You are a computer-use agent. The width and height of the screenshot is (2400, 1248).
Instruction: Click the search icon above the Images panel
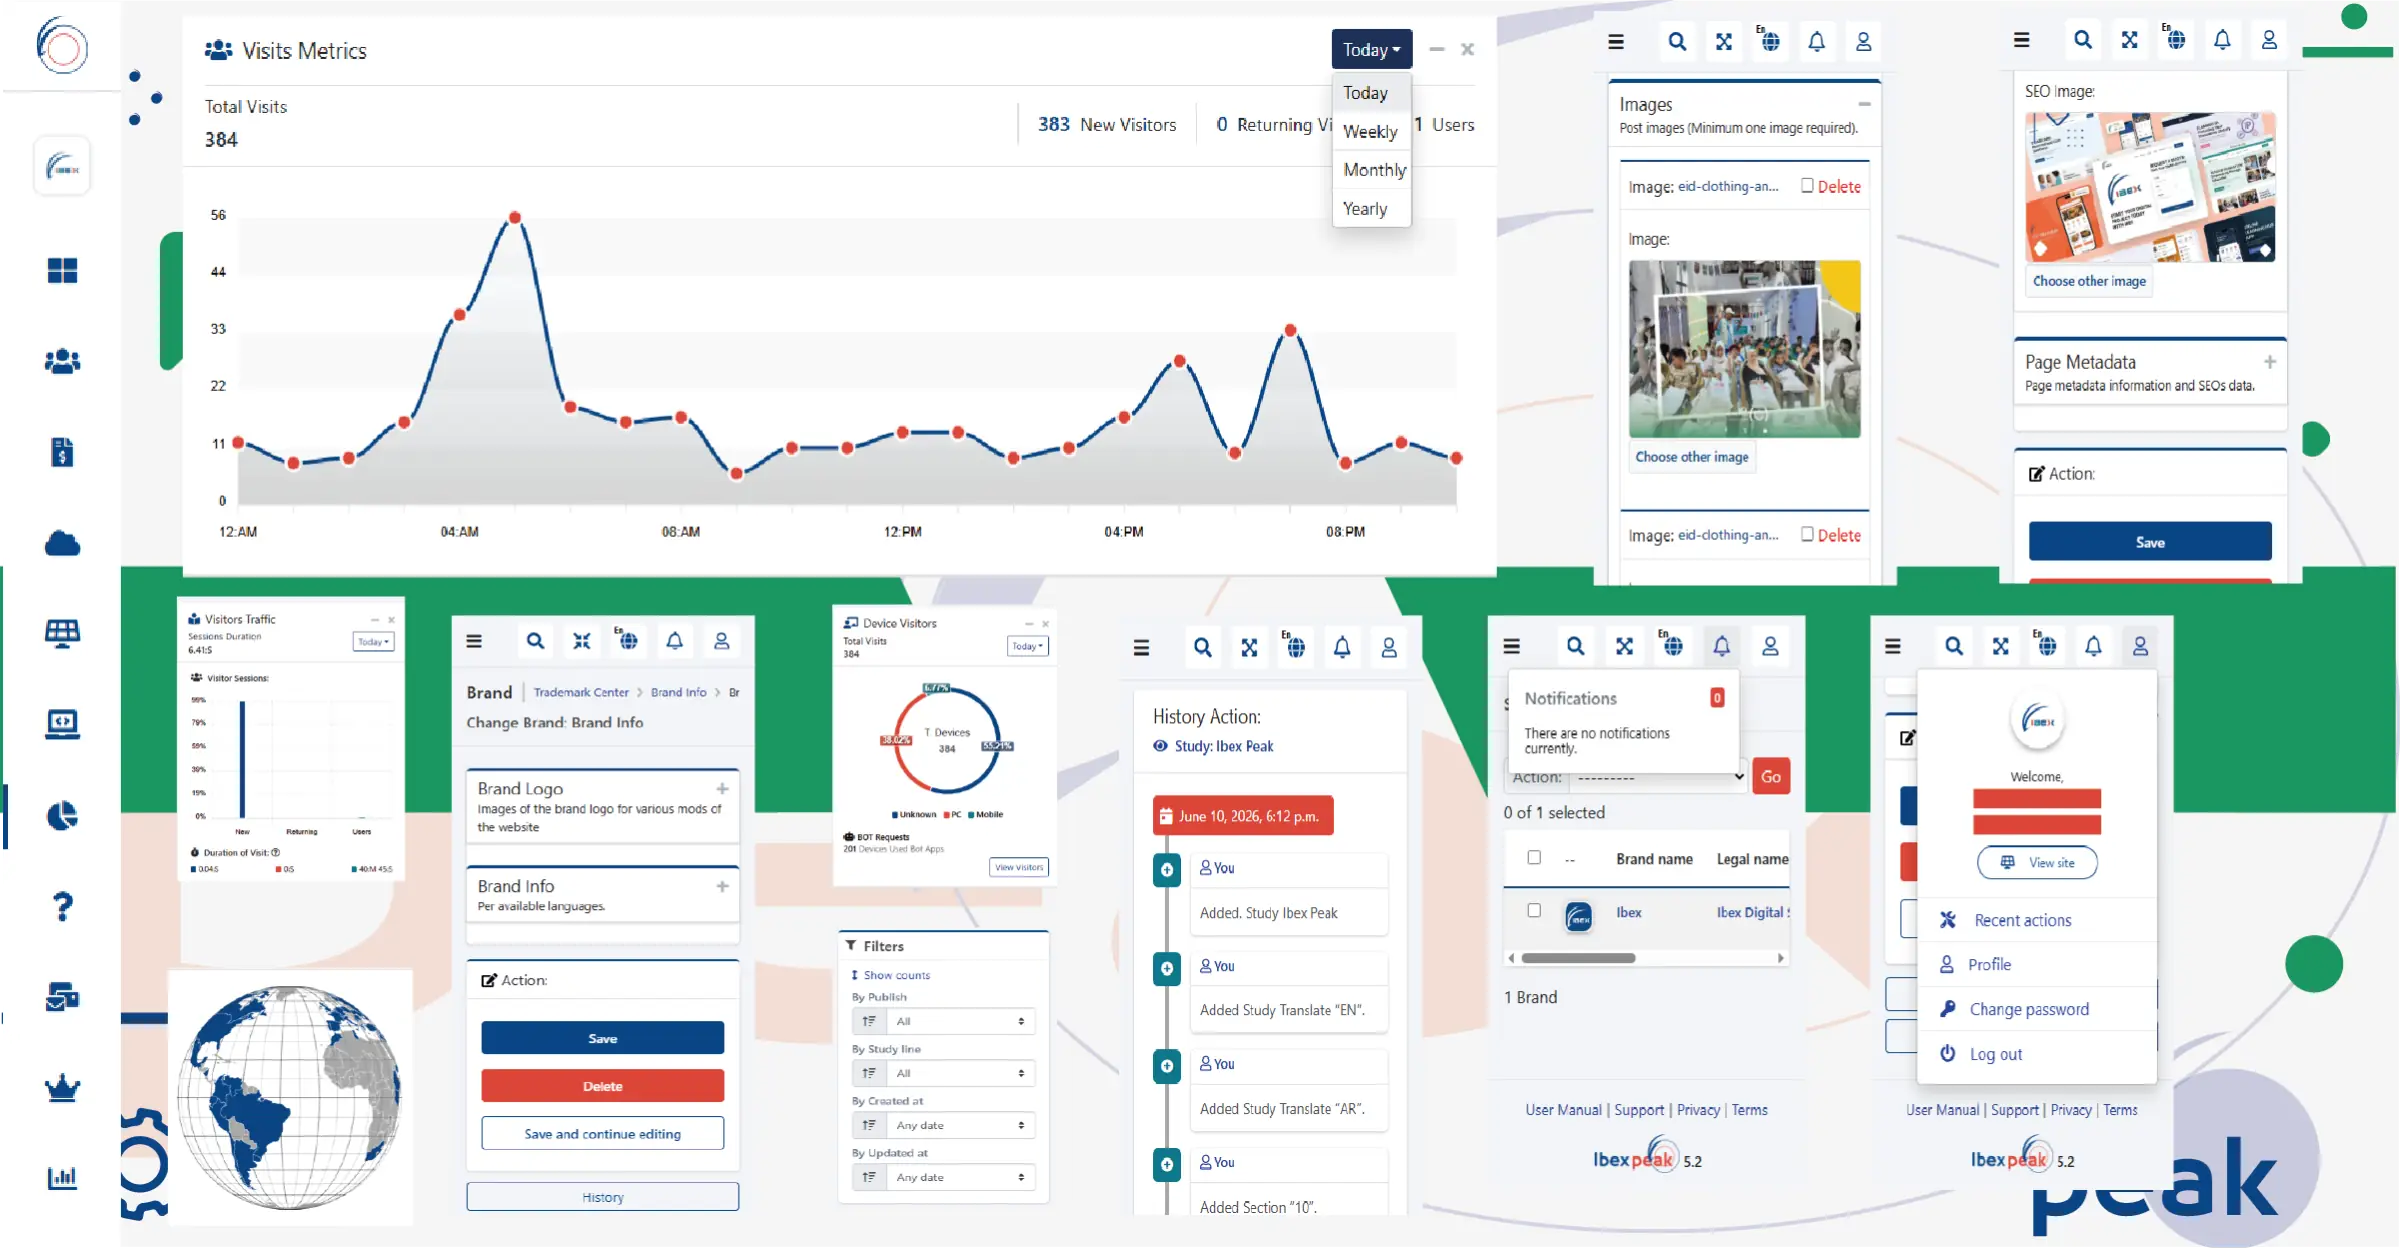[1677, 42]
